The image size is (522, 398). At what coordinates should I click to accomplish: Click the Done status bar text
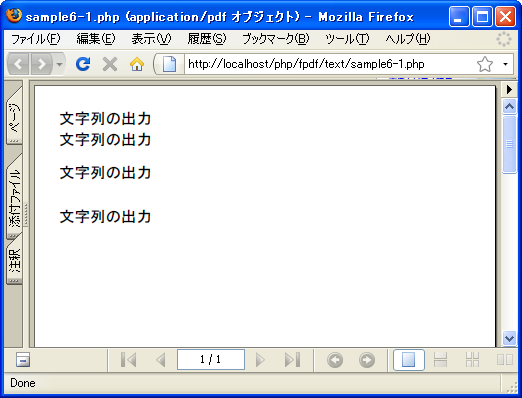tap(23, 383)
